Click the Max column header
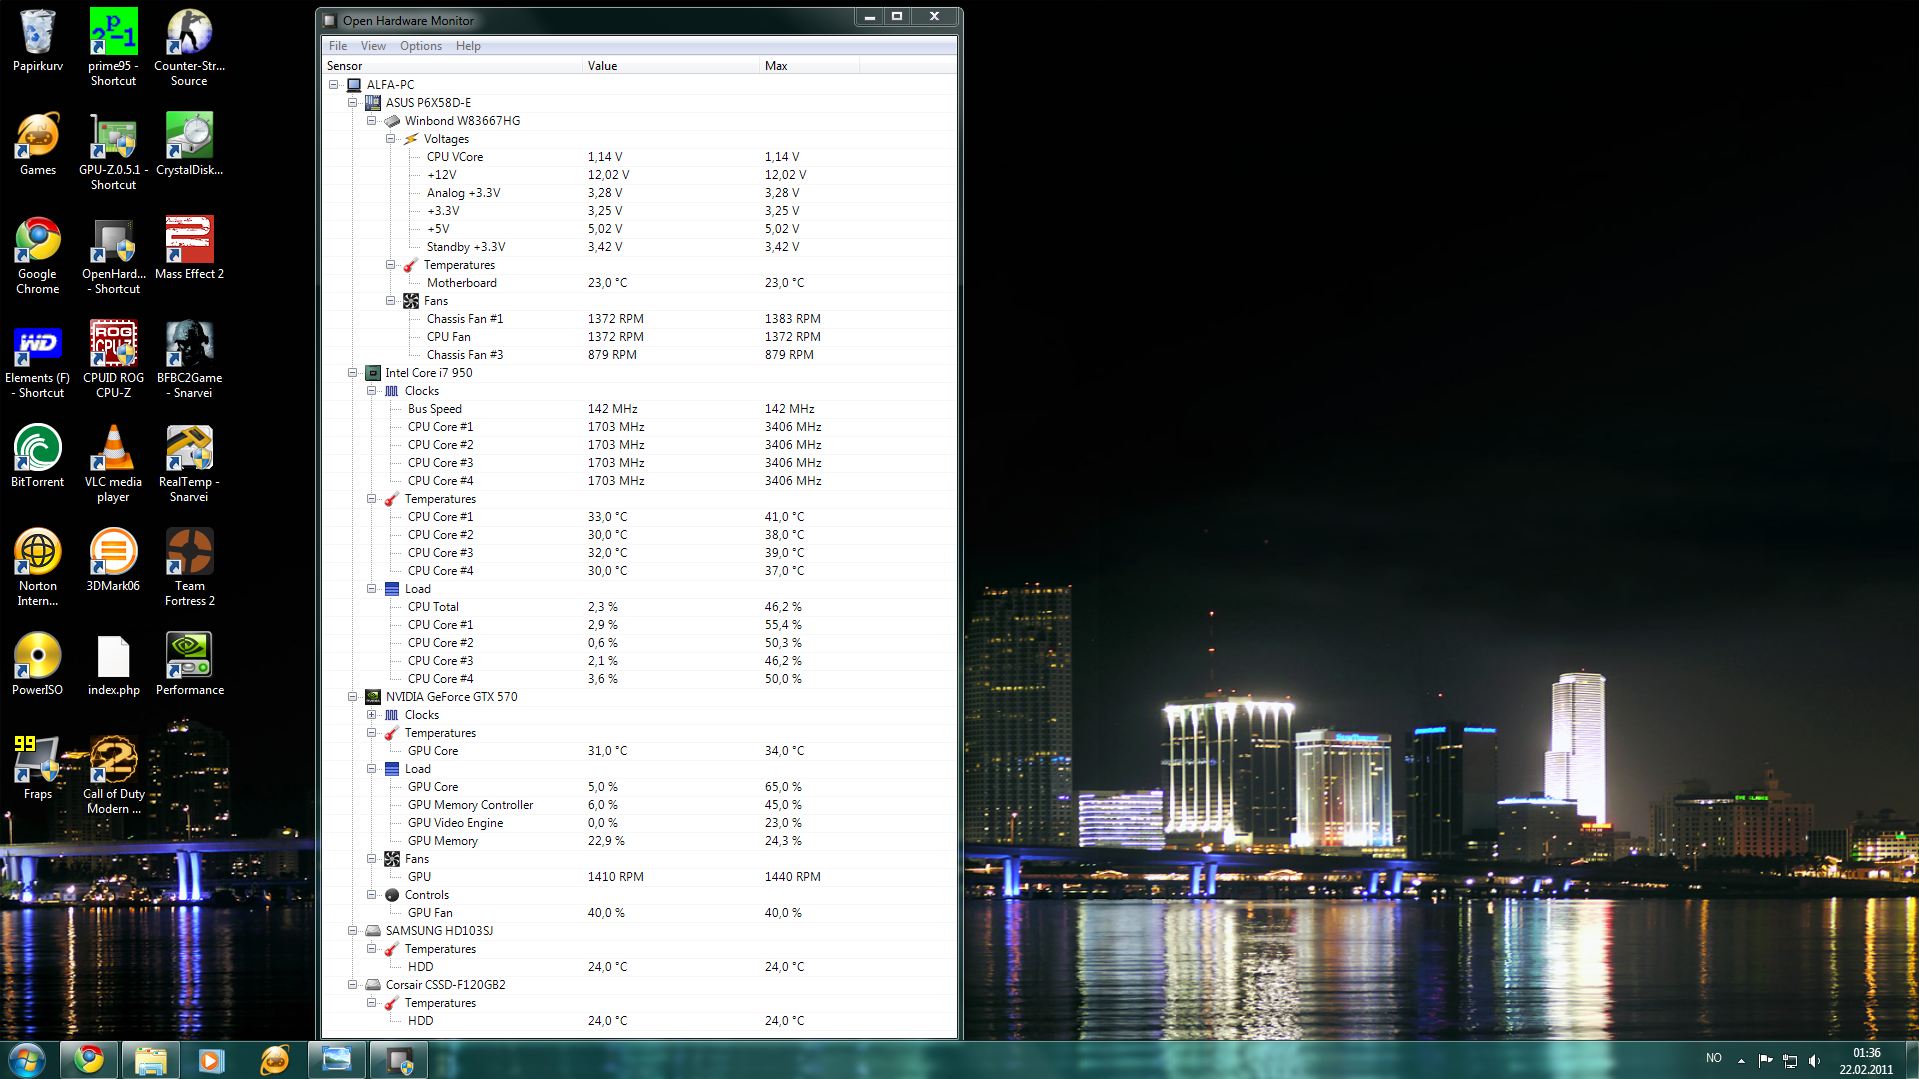Screen dimensions: 1919x1079 click(810, 66)
